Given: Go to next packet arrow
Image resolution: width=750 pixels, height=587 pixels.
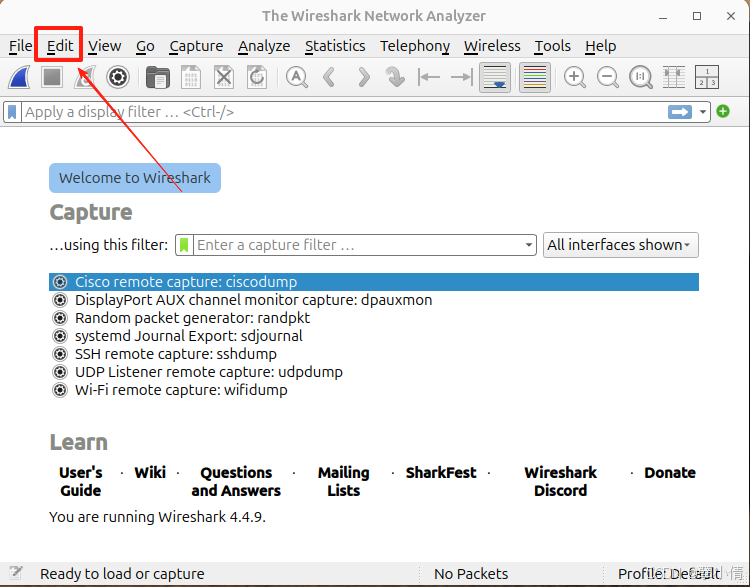Looking at the screenshot, I should tap(364, 77).
